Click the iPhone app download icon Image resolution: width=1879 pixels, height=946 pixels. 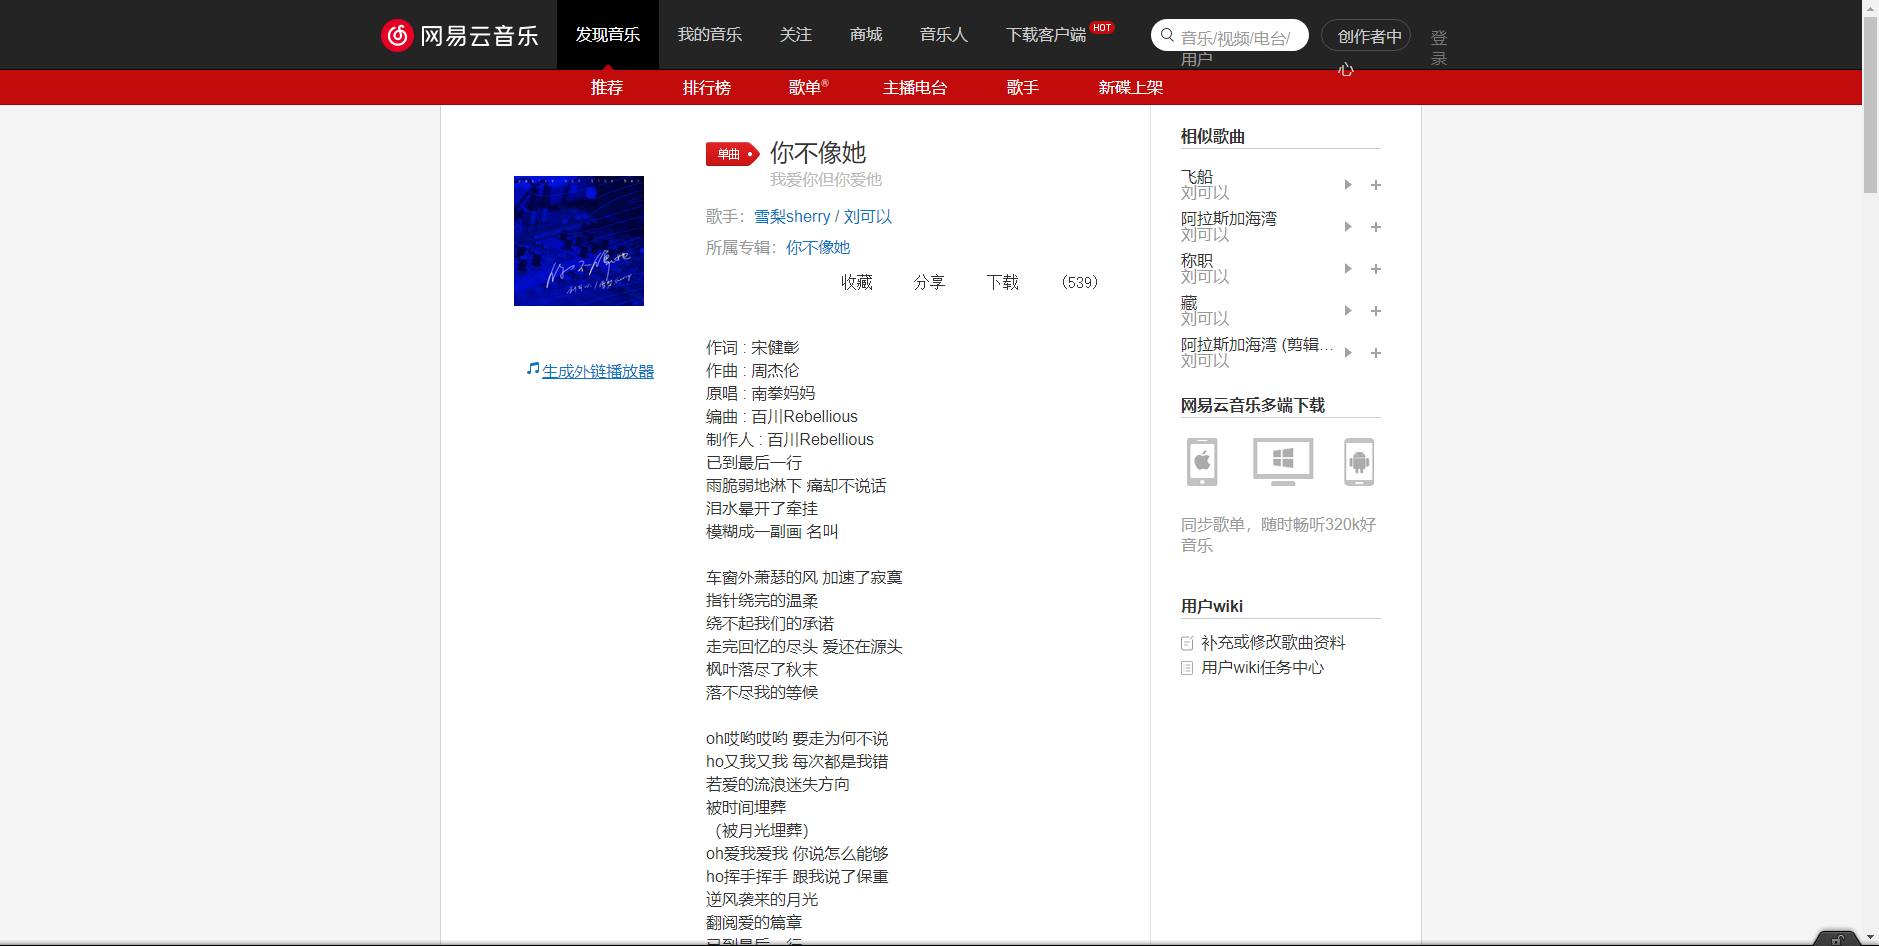tap(1200, 462)
